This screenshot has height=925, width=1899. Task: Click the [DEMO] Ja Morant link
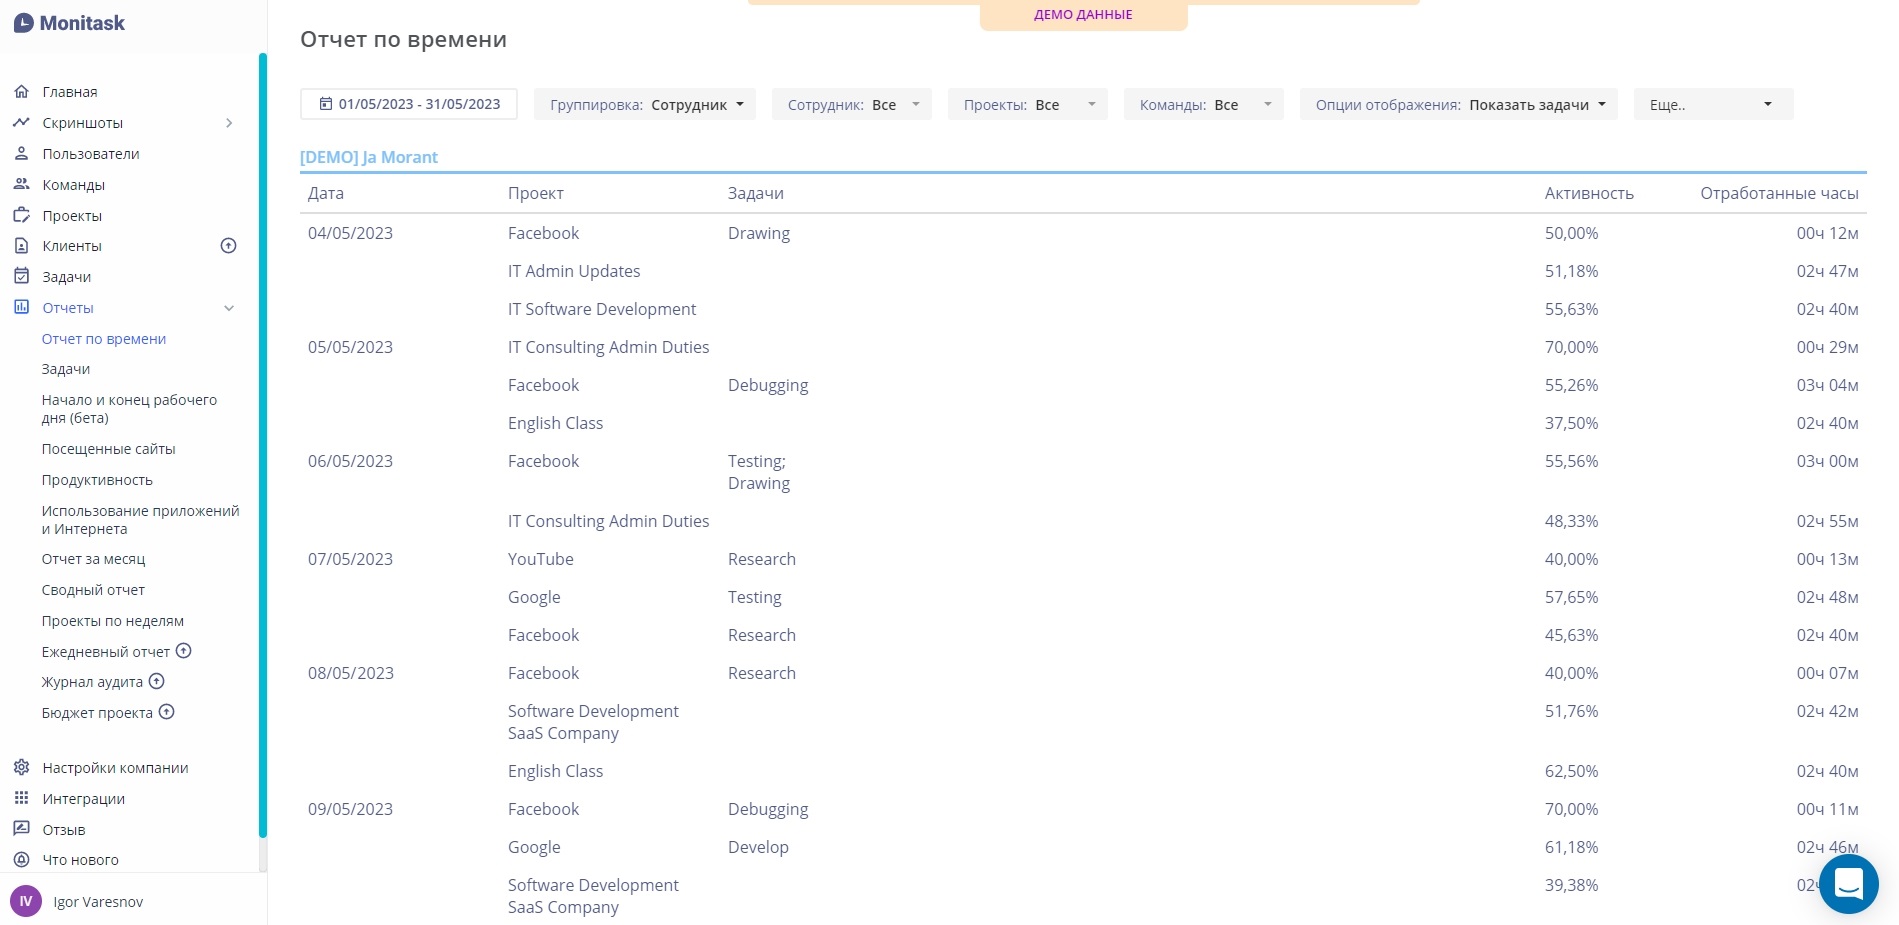[x=369, y=157]
